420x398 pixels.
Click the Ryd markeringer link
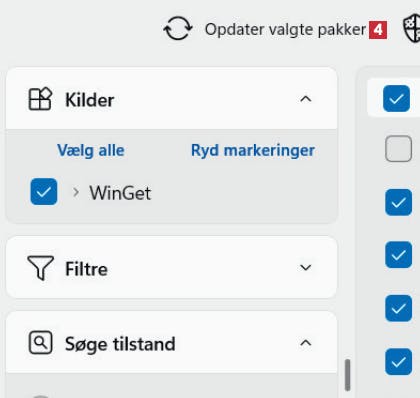253,150
